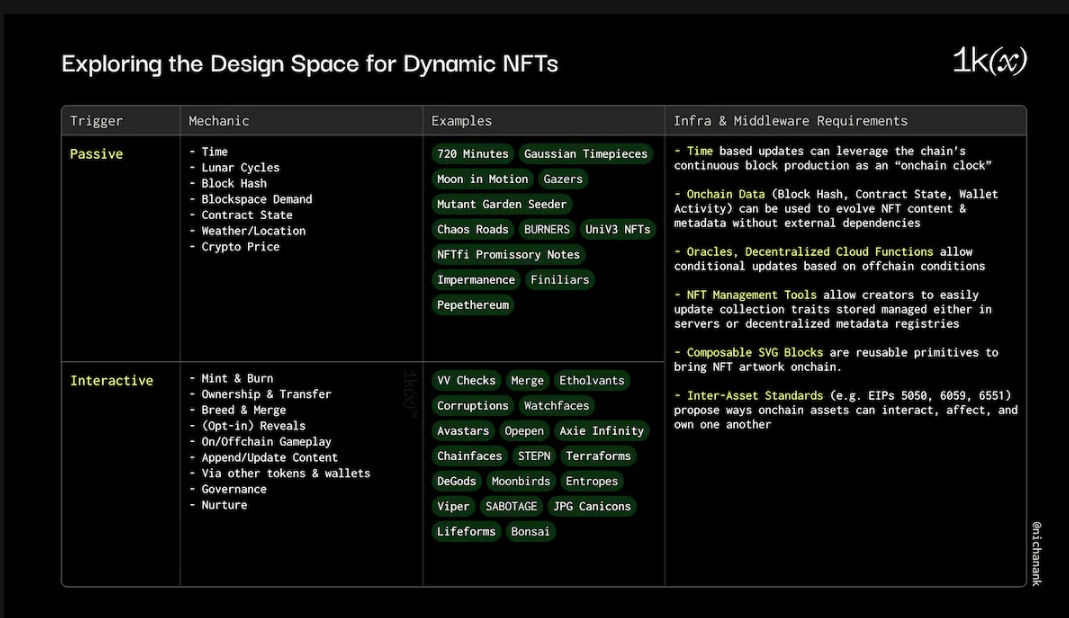Image resolution: width=1069 pixels, height=618 pixels.
Task: Click the Finiliars tag
Action: (x=560, y=280)
